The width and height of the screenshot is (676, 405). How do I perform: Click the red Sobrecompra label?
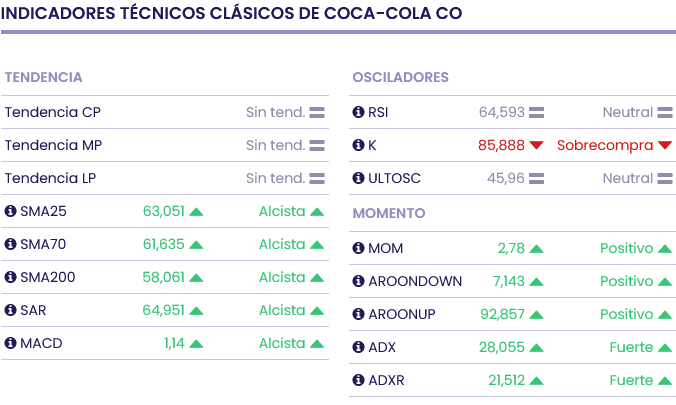(x=604, y=145)
